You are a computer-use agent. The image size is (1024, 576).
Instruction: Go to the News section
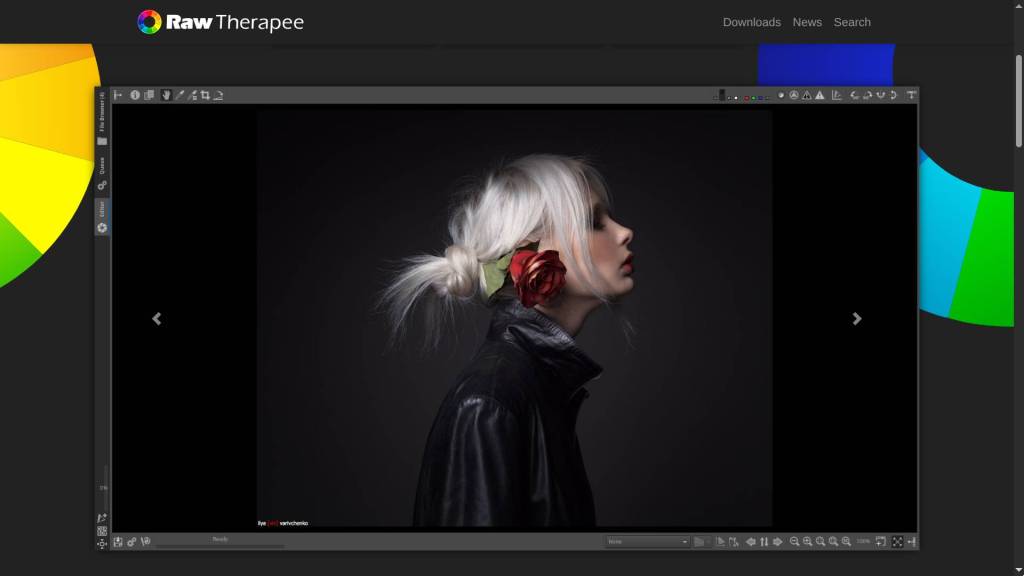pos(807,22)
